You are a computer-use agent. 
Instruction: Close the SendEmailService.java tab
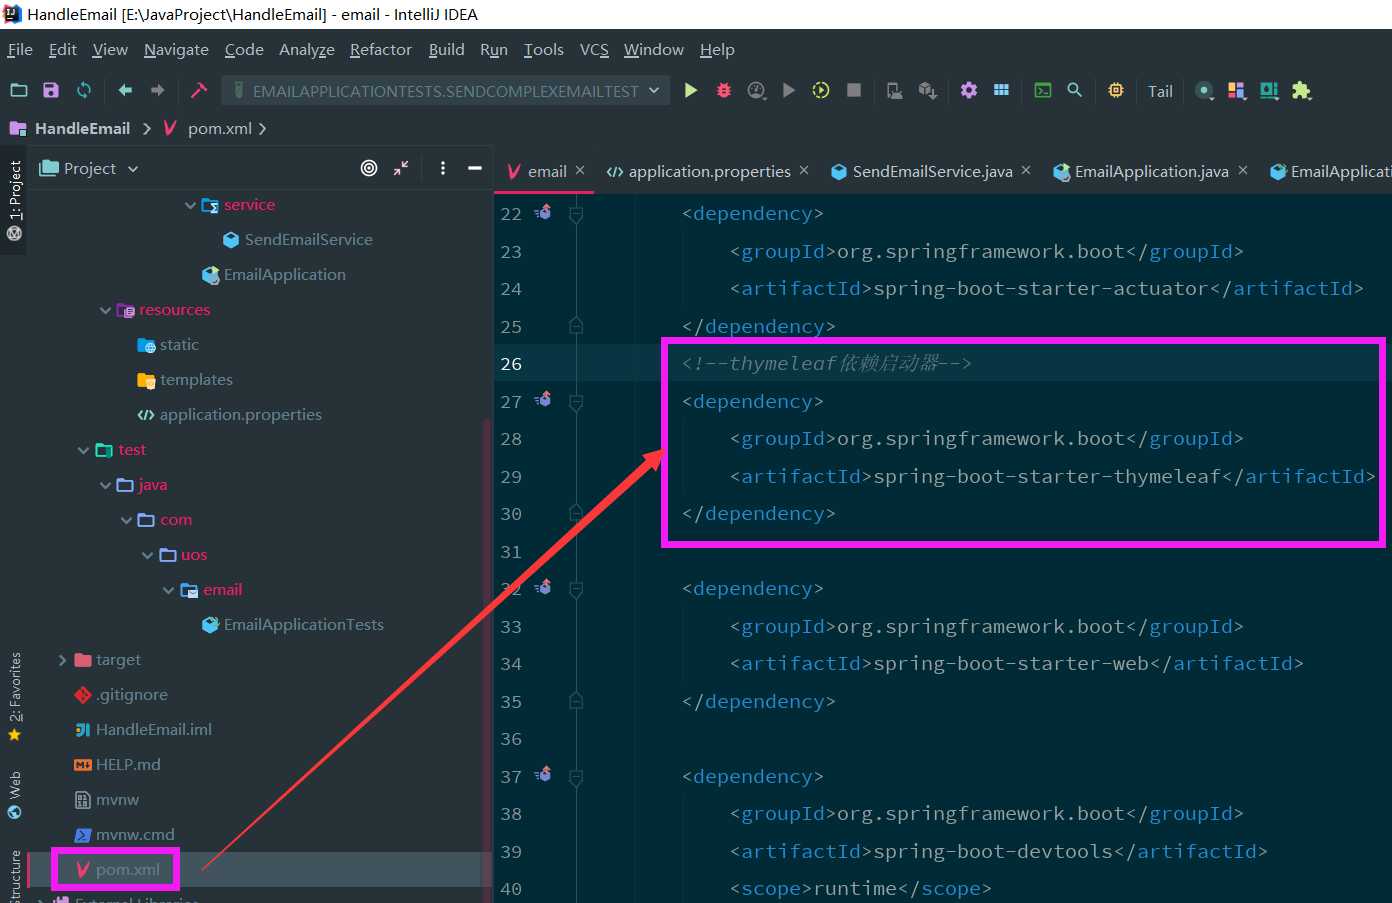pos(1026,170)
